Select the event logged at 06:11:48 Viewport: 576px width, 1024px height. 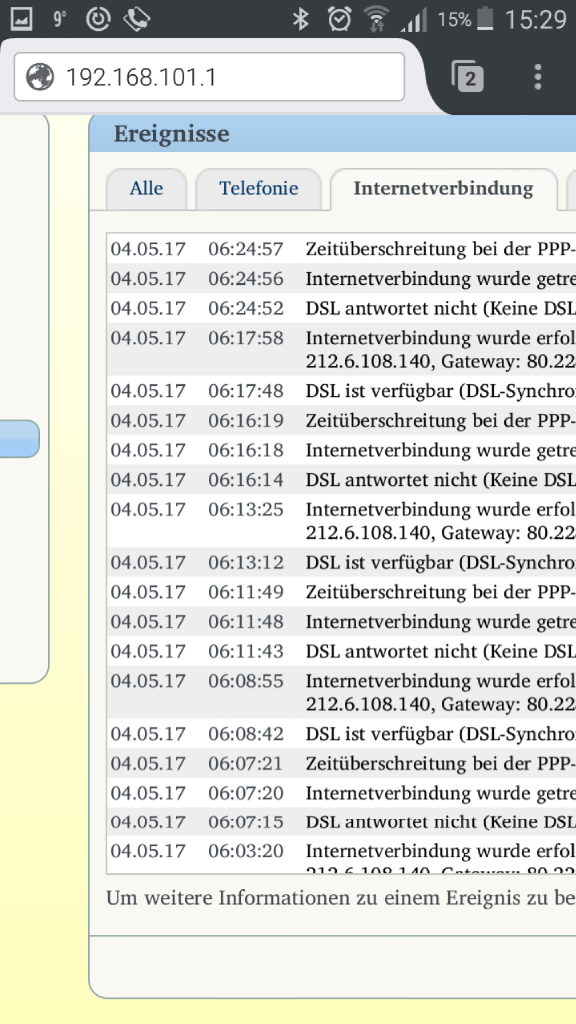(x=342, y=622)
